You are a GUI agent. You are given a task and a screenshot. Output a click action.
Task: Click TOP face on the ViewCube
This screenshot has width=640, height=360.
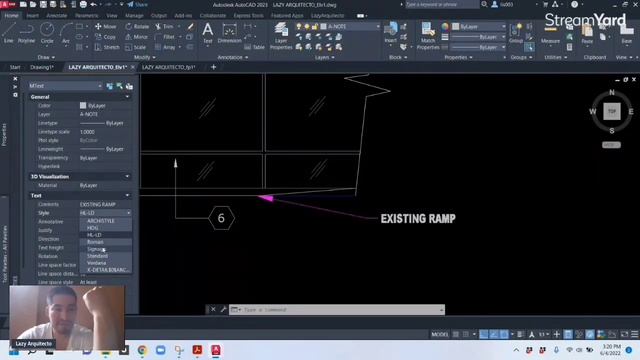[611, 111]
